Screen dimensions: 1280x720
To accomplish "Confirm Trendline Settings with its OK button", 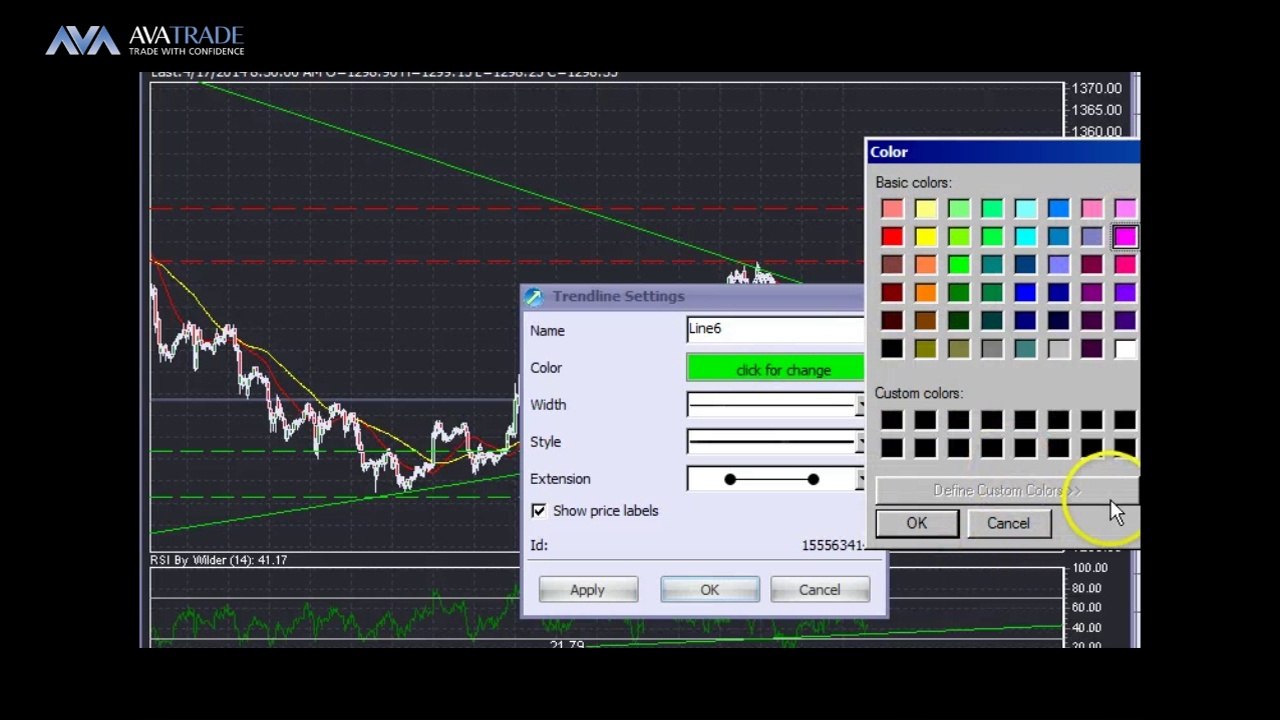I will 710,590.
